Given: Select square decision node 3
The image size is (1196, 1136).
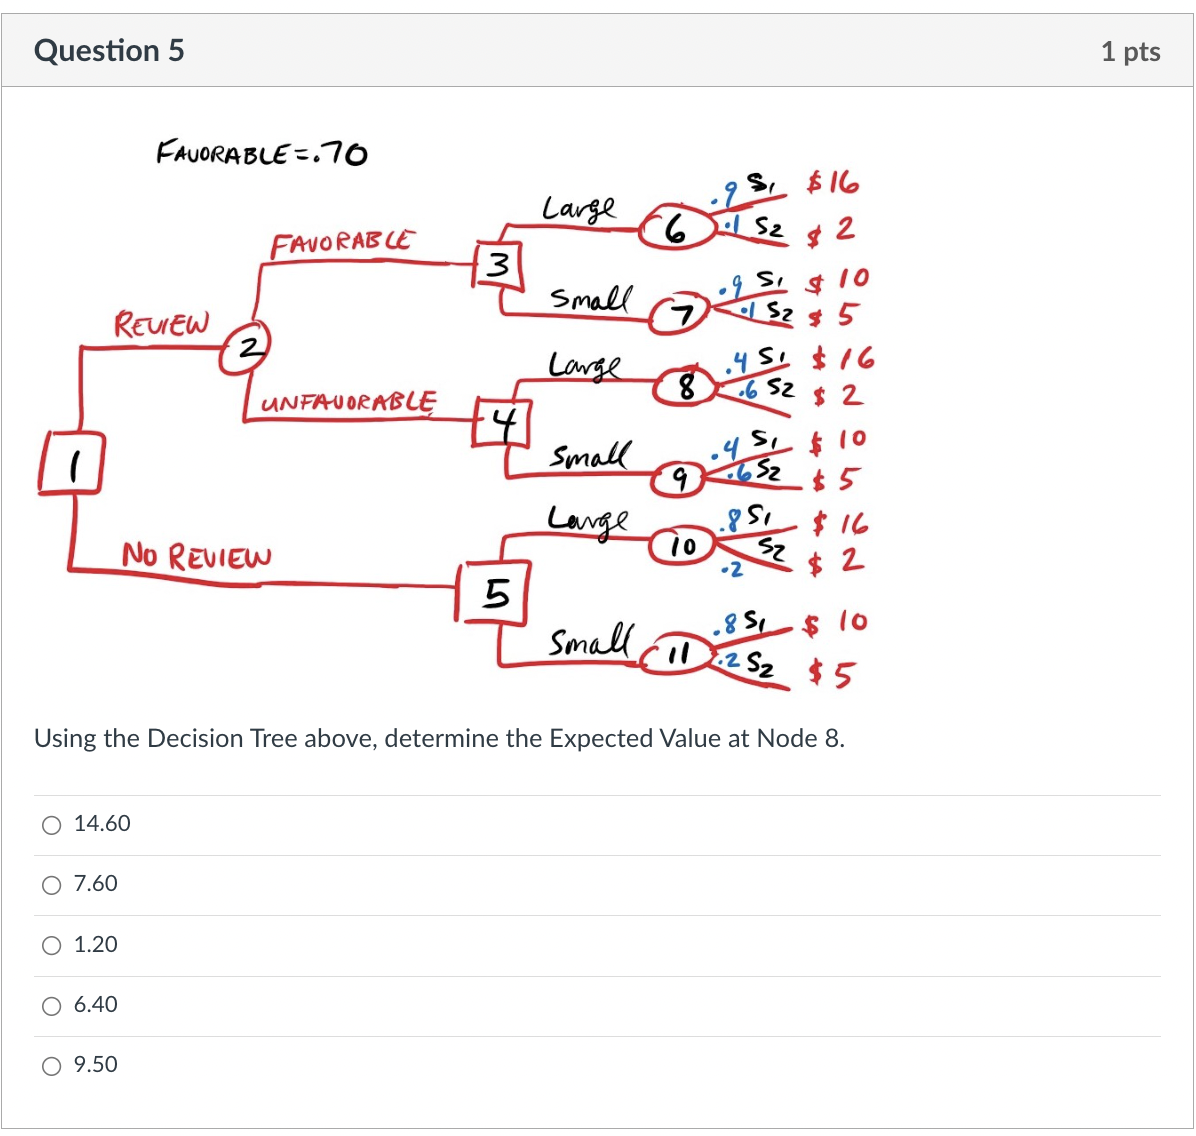Looking at the screenshot, I should tap(497, 266).
